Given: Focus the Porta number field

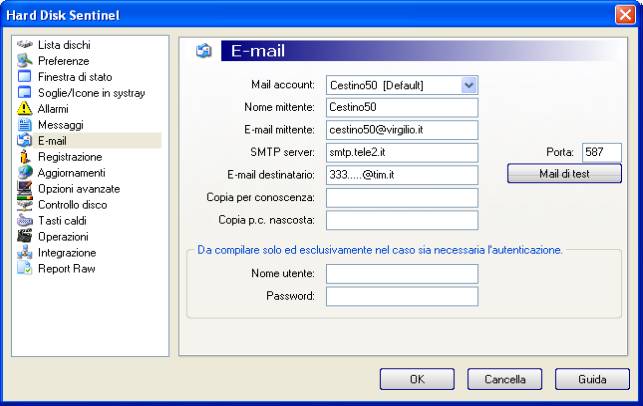Looking at the screenshot, I should (602, 153).
